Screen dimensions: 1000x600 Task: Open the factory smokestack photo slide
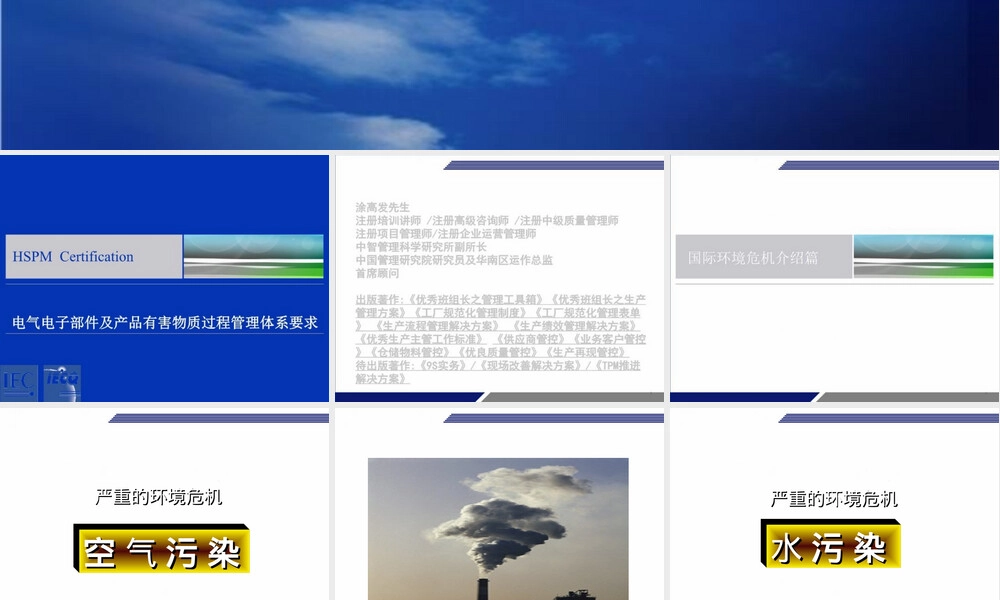tap(499, 504)
